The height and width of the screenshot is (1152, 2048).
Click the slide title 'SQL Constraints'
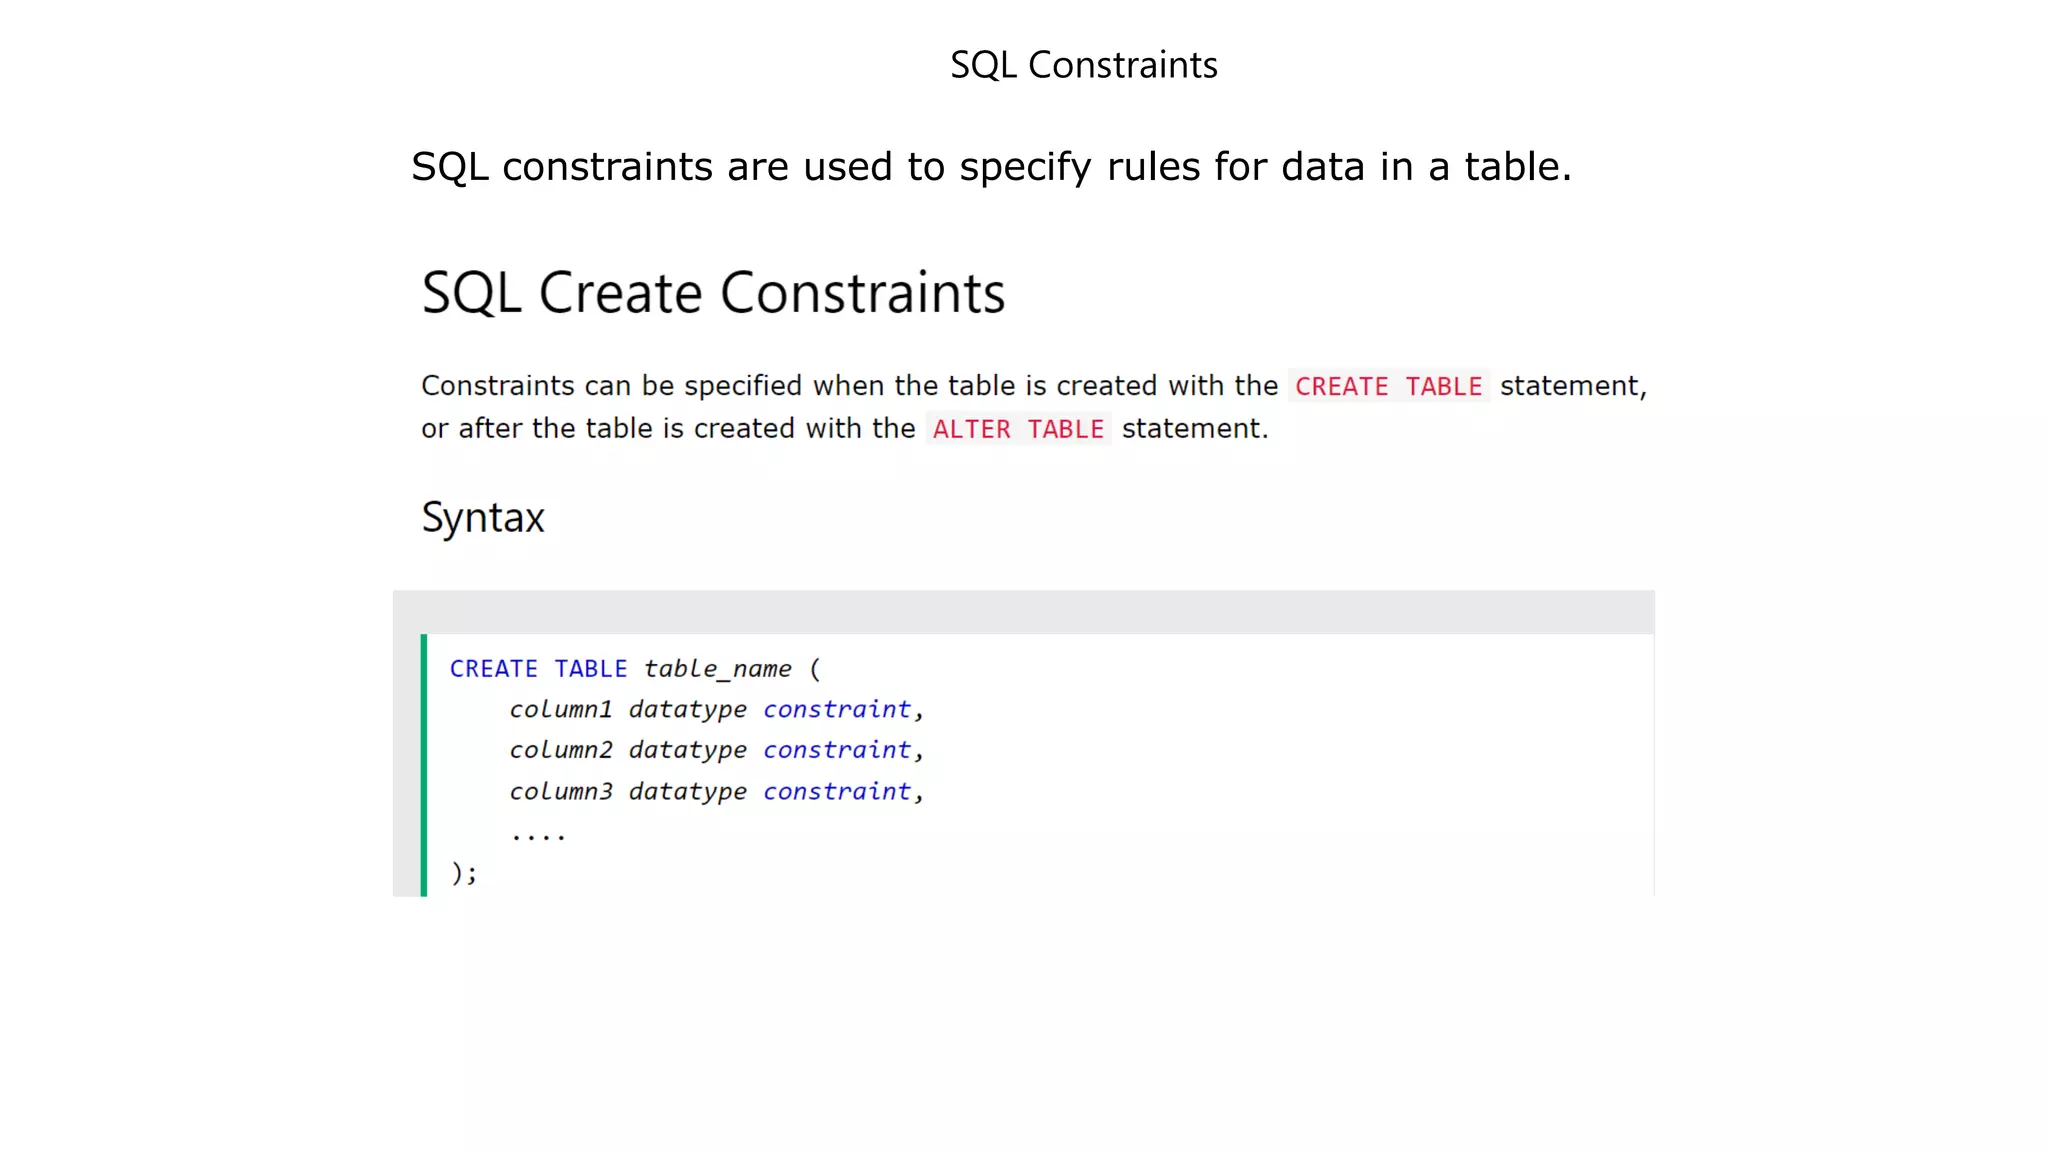coord(1083,65)
